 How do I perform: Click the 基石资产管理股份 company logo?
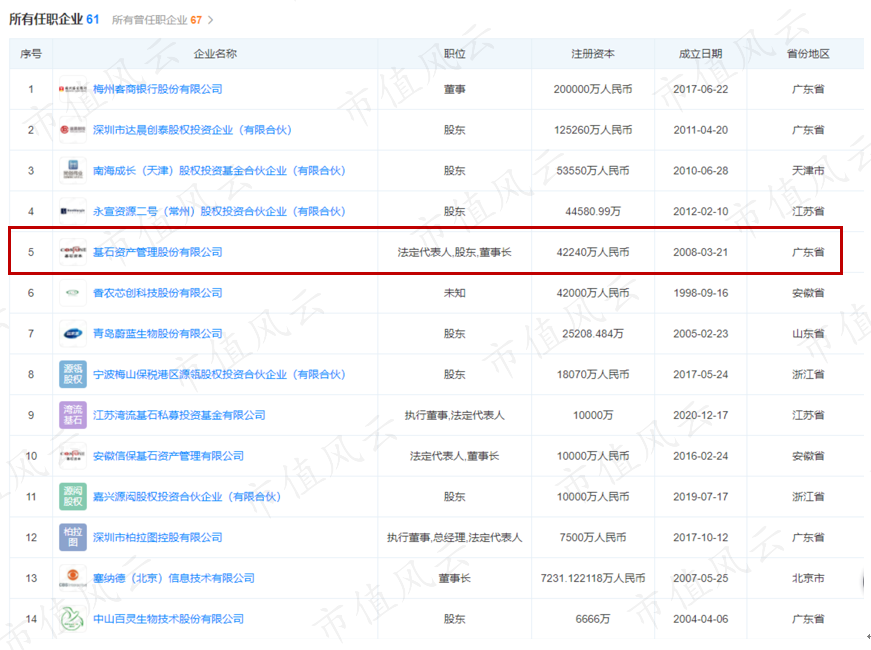click(73, 252)
